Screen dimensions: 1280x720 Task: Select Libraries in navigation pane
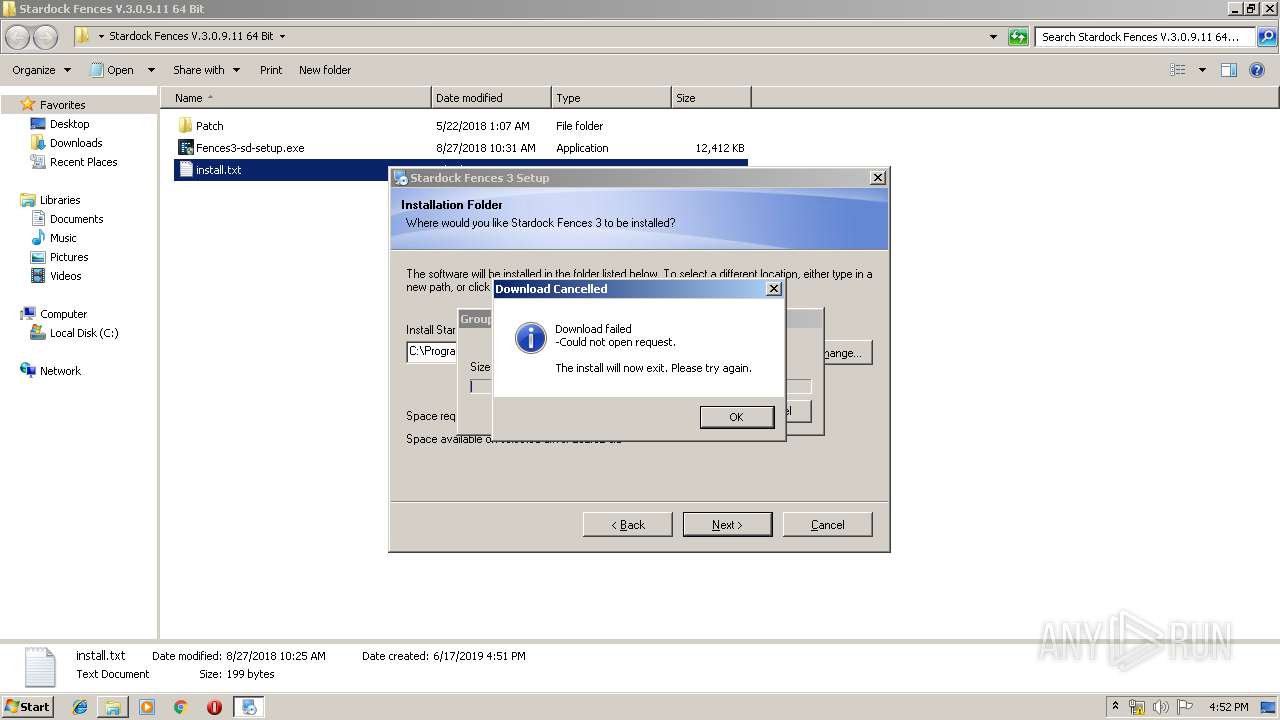(x=60, y=200)
